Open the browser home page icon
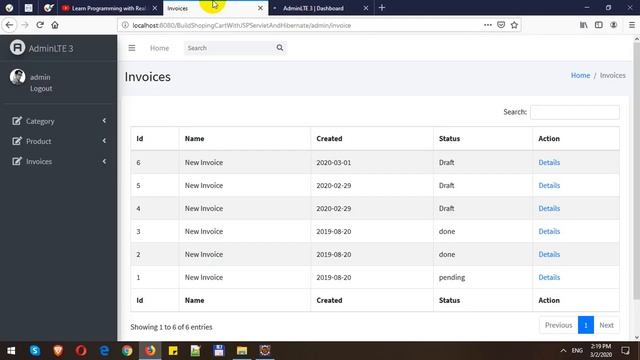Viewport: 640px width, 360px height. (x=55, y=25)
